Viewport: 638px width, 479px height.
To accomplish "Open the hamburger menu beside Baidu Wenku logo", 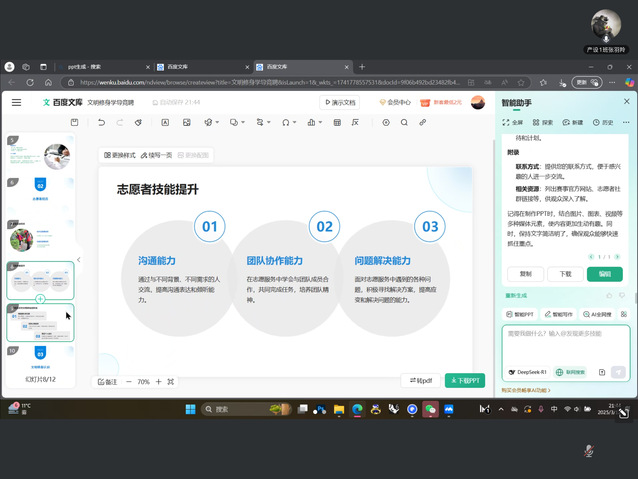I will click(x=16, y=102).
